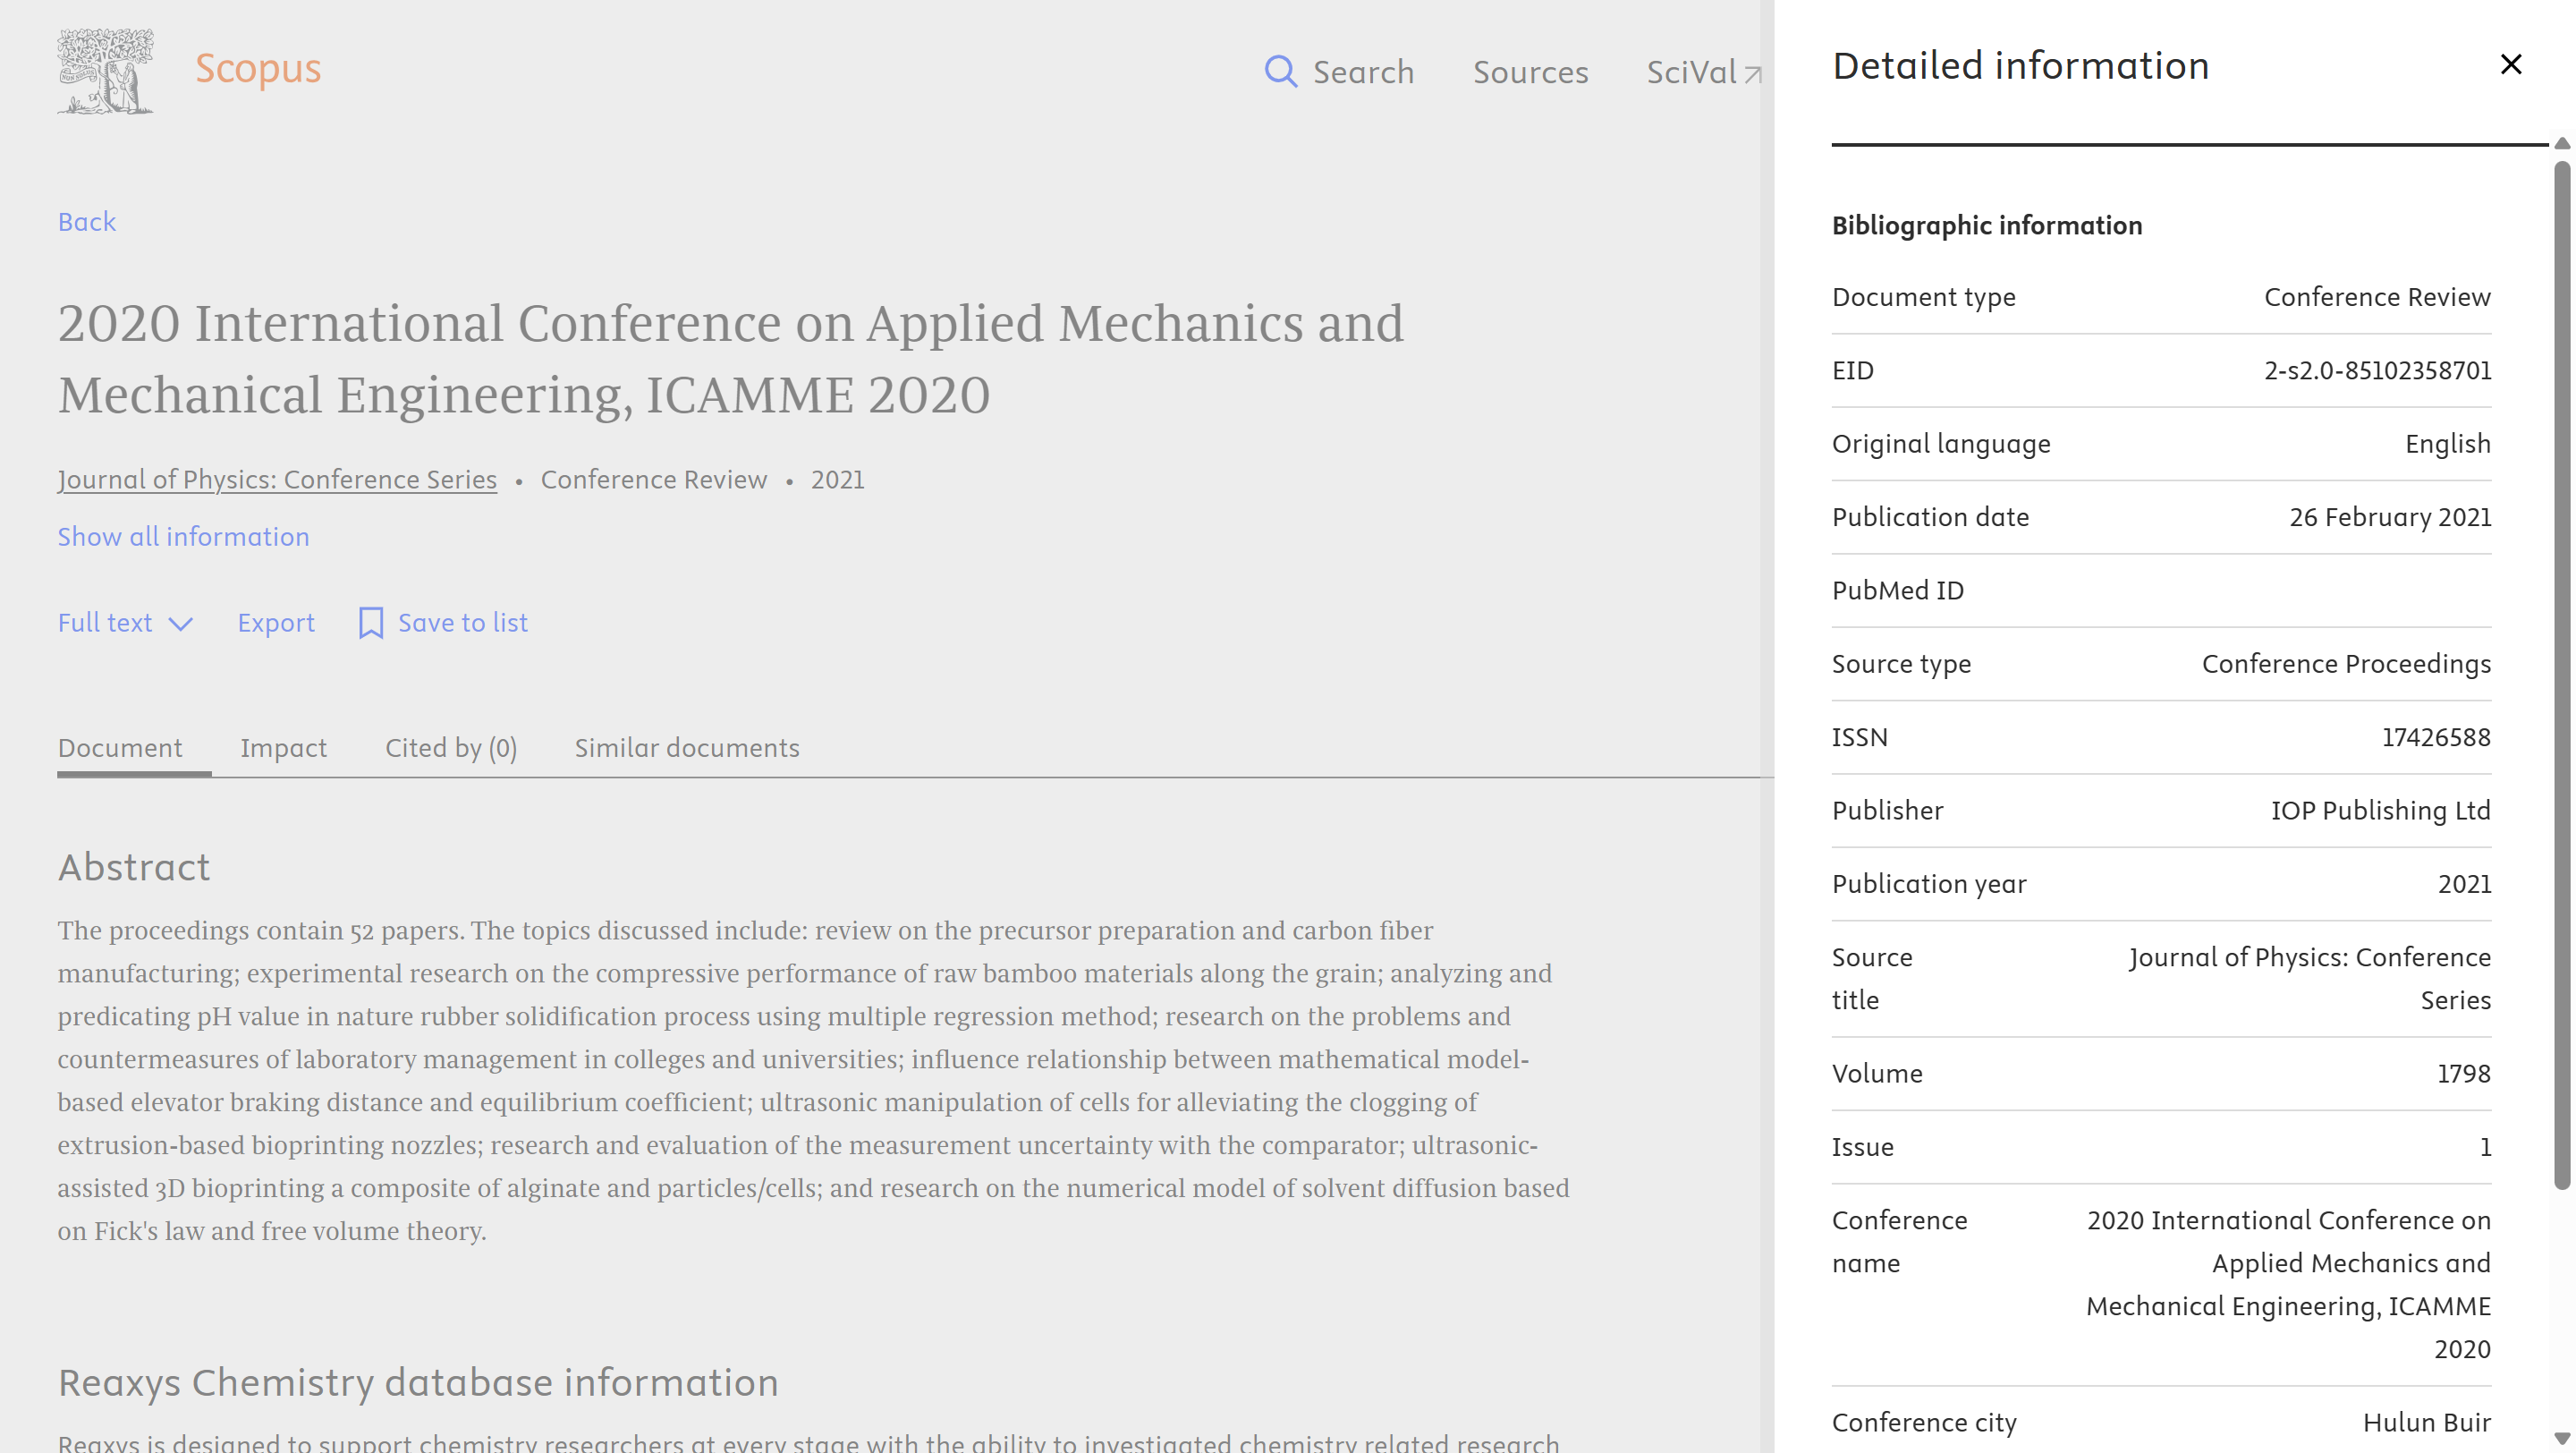Viewport: 2576px width, 1453px height.
Task: Click the Volume value 1798
Action: 2463,1074
